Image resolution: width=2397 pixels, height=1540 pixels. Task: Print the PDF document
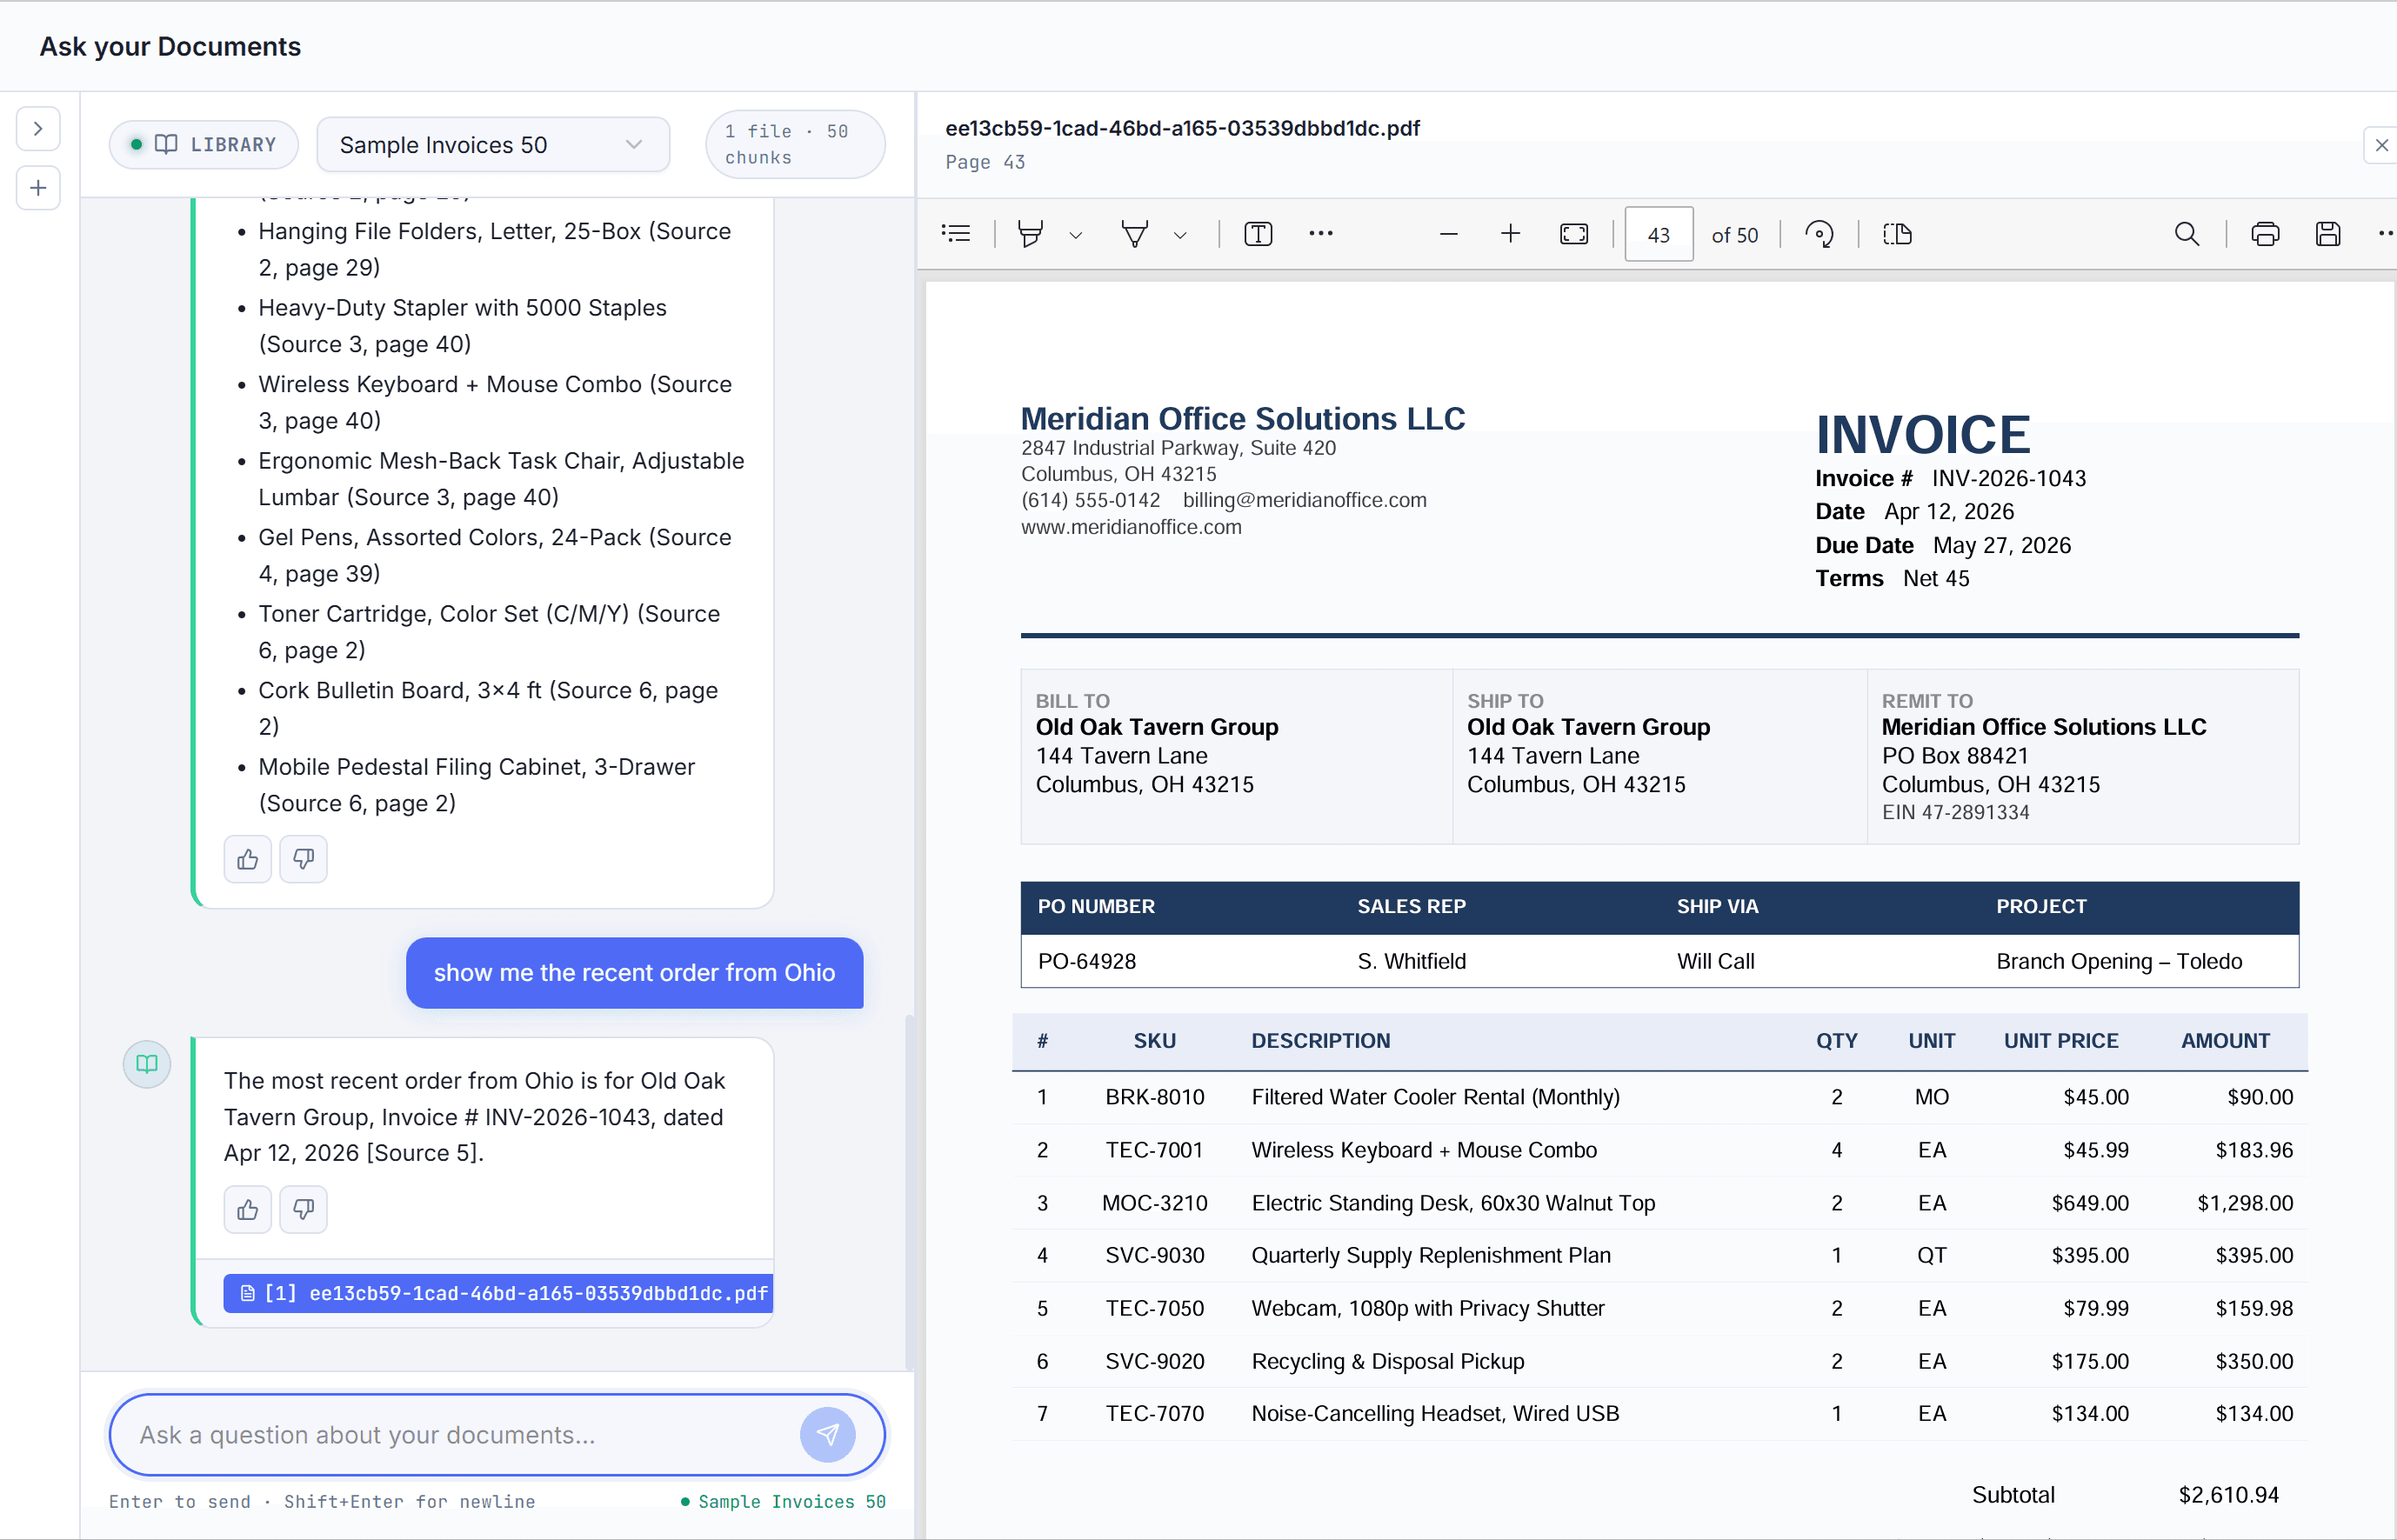(2264, 234)
